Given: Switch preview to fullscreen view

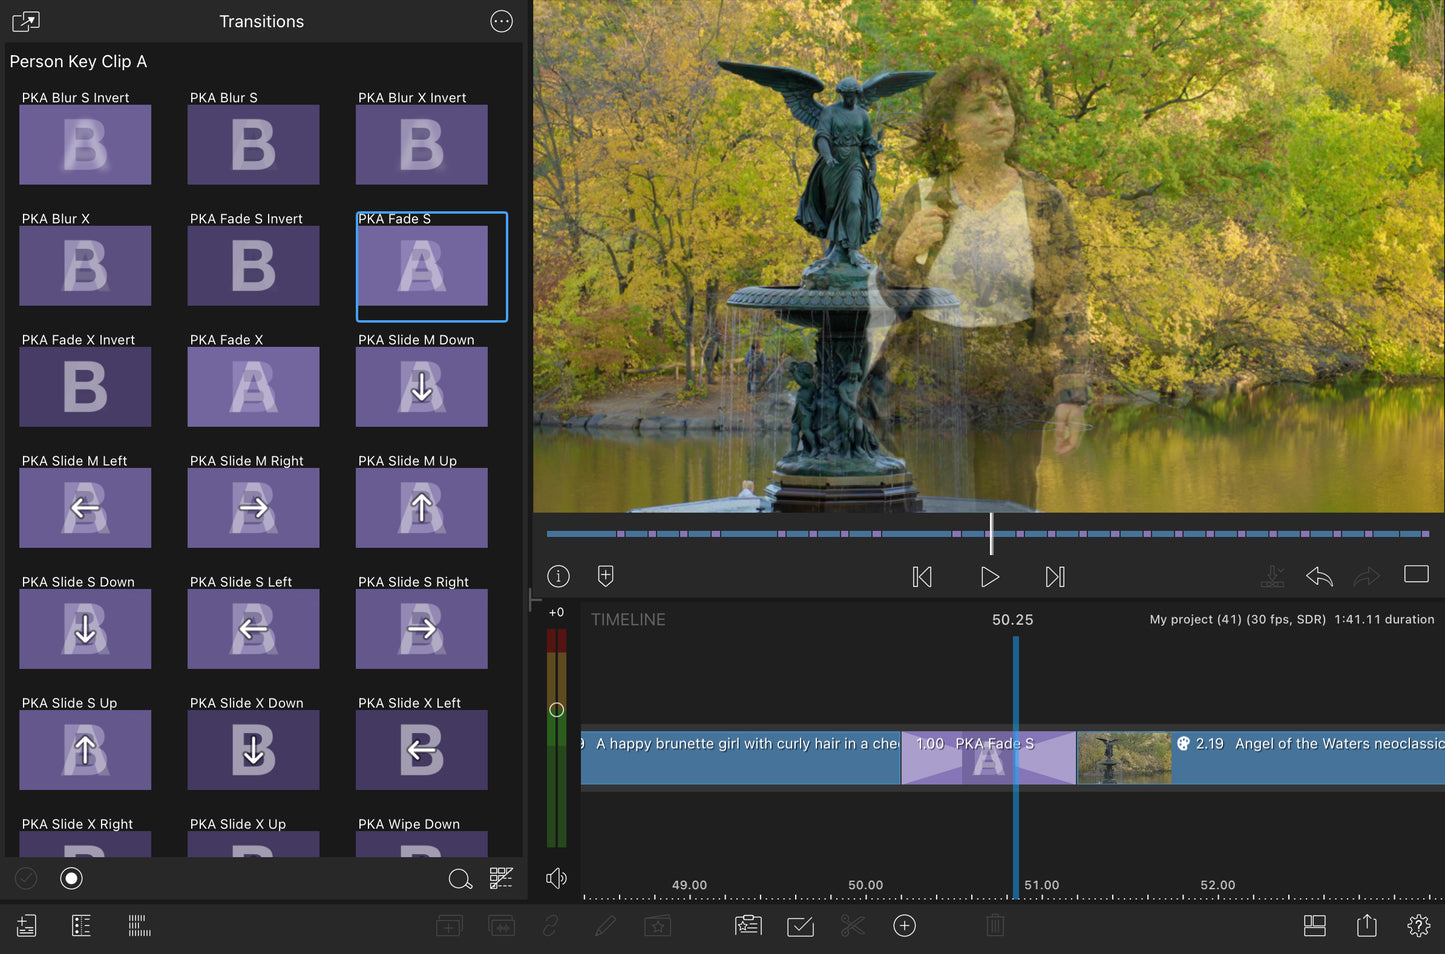Looking at the screenshot, I should click(x=1416, y=575).
